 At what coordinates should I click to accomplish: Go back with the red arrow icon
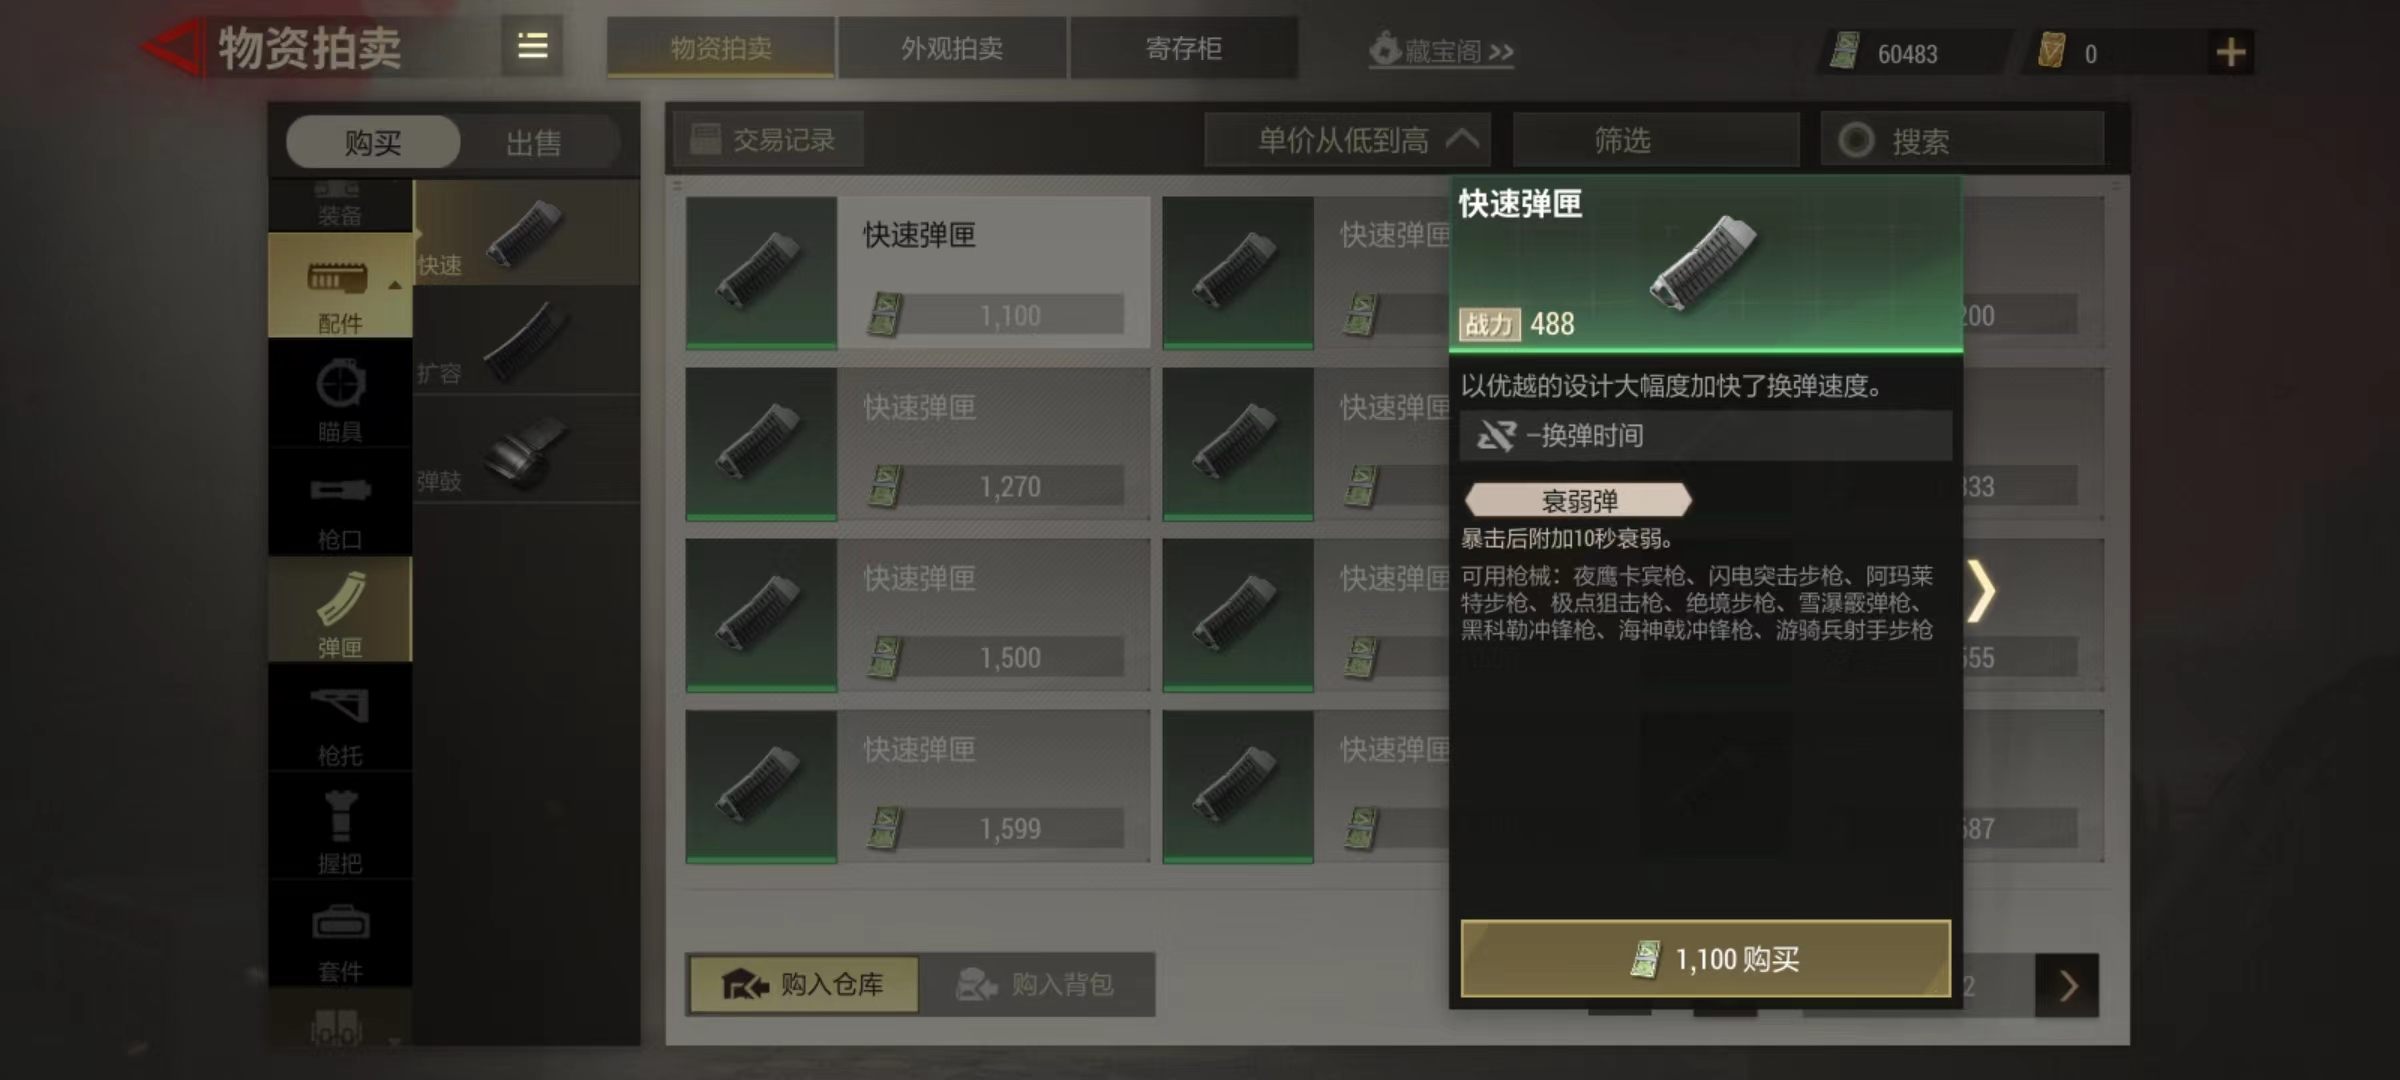coord(170,47)
